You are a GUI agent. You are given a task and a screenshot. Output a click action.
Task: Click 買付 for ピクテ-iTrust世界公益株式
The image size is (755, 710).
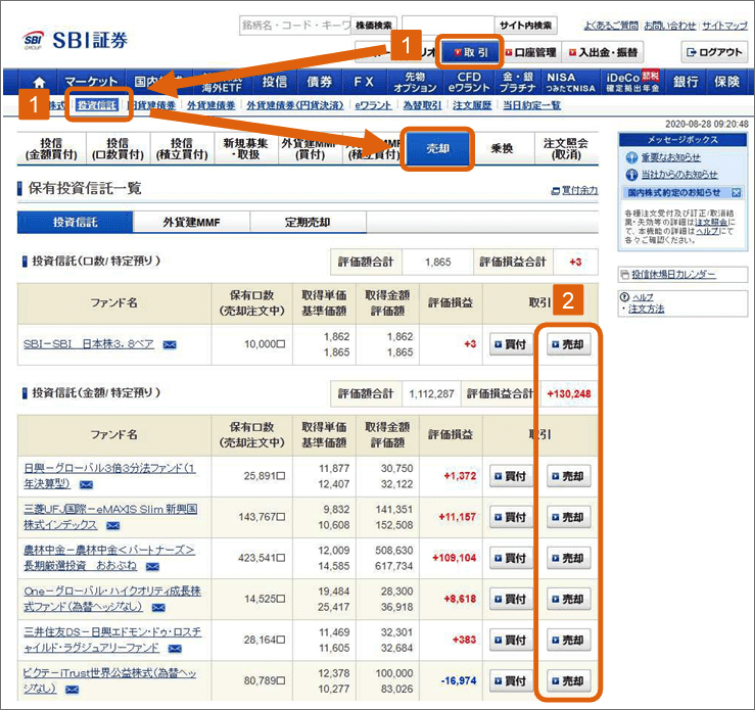[510, 681]
